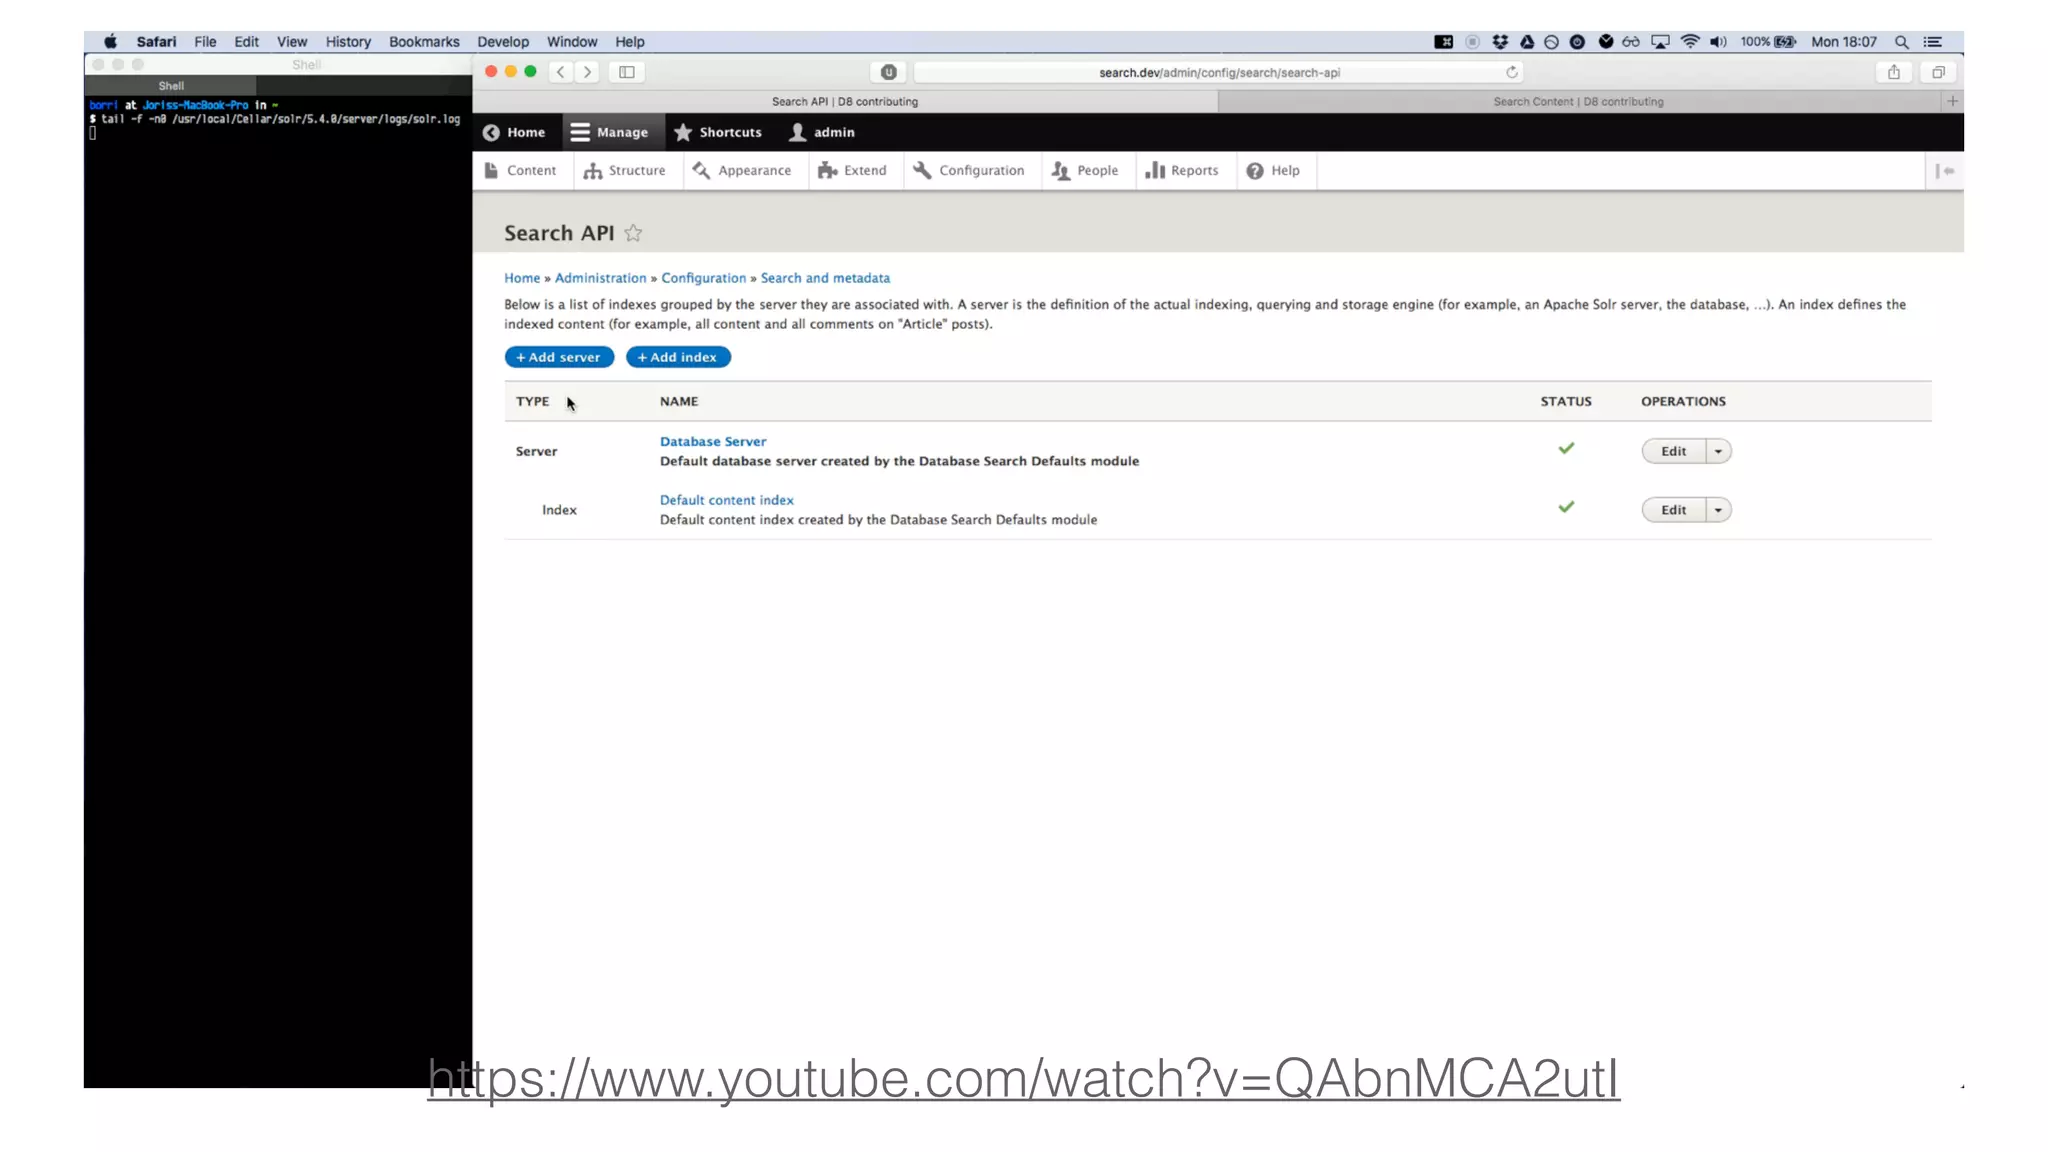
Task: Click the uBlock extension icon
Action: (888, 72)
